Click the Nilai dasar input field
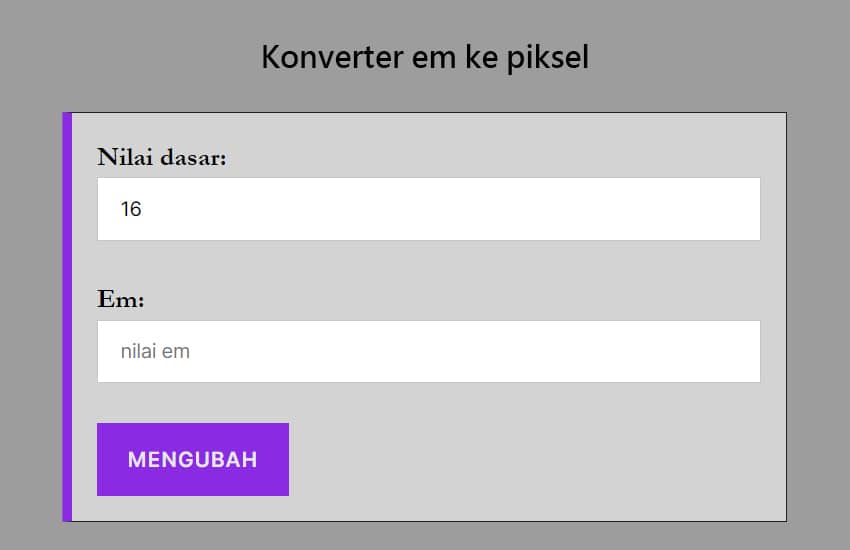Screen dimensions: 850x550 (x=428, y=209)
